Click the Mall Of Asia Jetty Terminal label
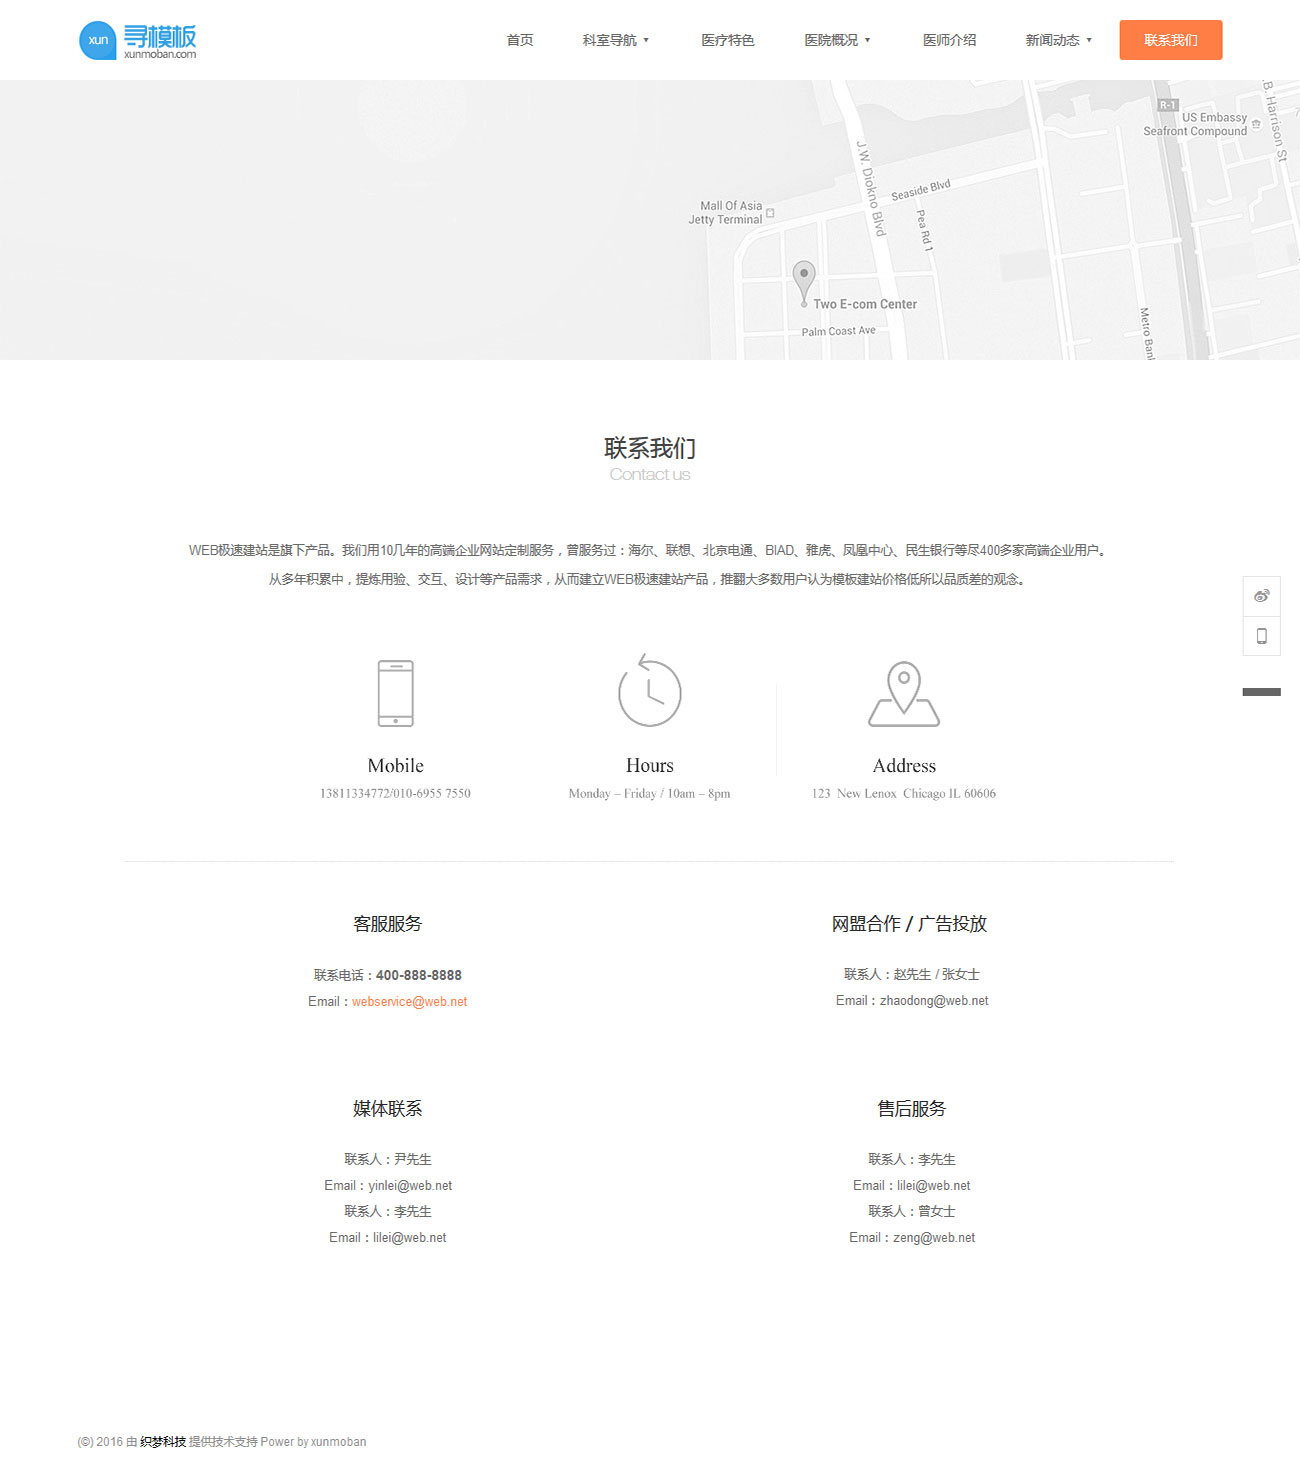The width and height of the screenshot is (1300, 1464). [x=725, y=213]
